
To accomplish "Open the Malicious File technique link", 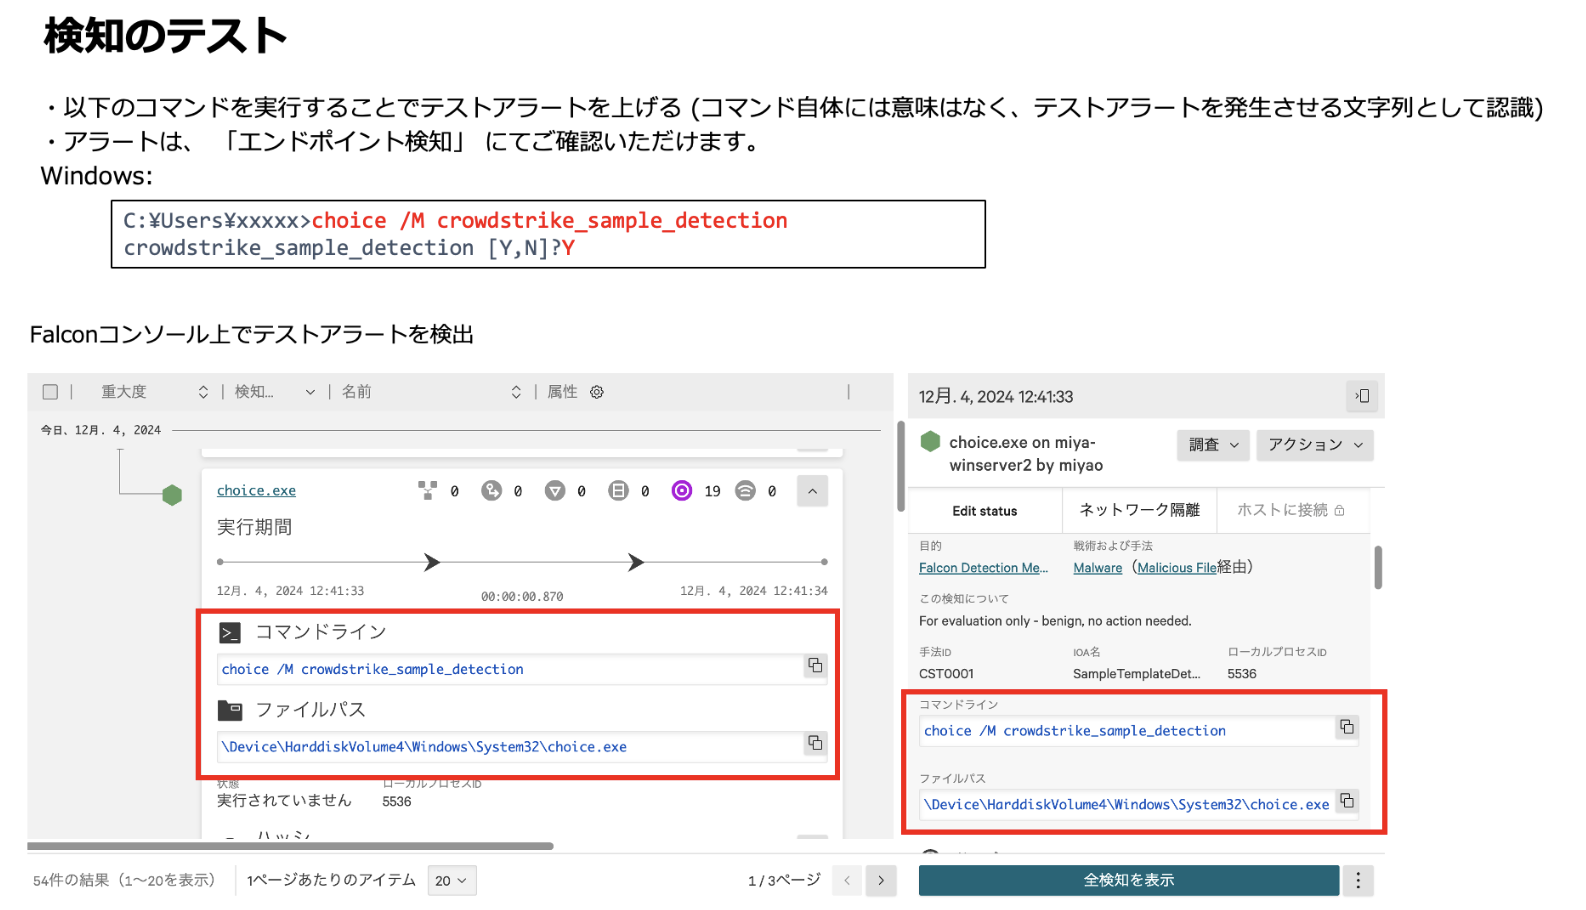I will pos(1177,568).
